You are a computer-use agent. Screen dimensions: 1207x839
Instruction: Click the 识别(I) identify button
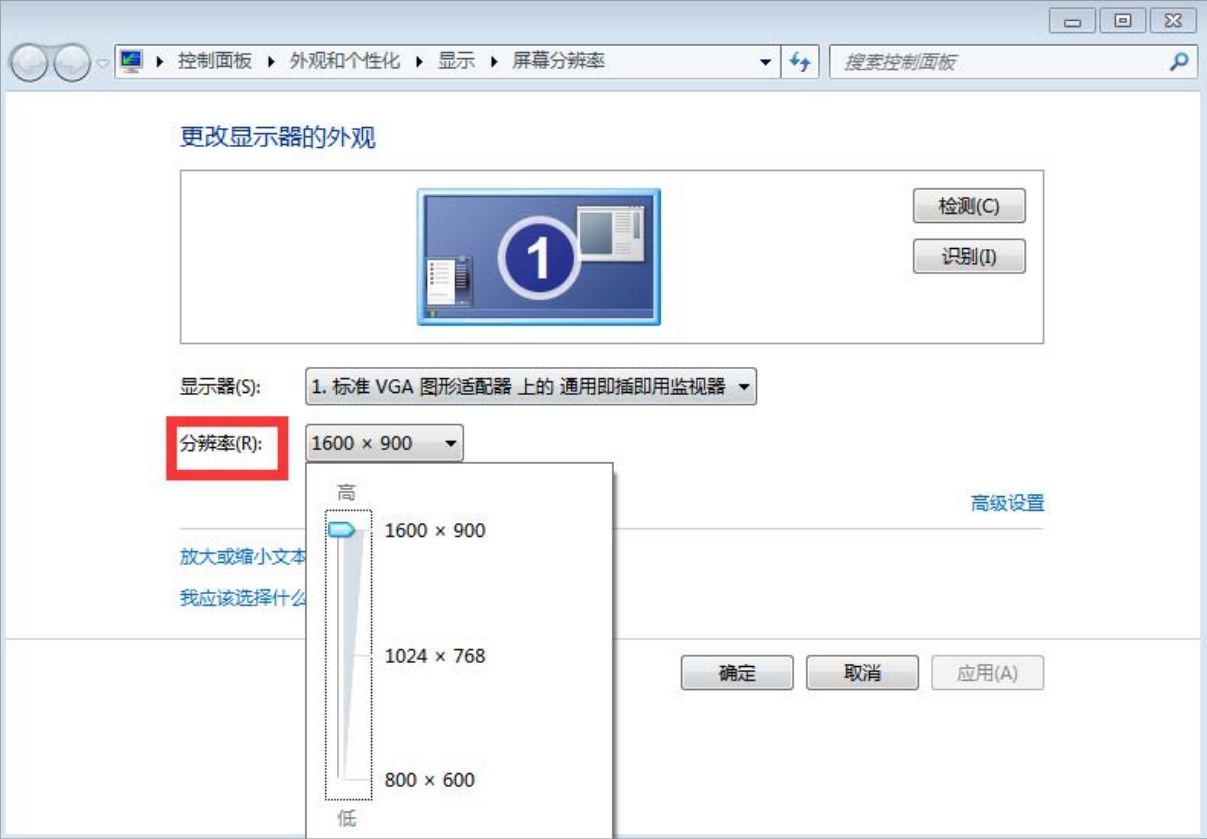click(x=969, y=256)
